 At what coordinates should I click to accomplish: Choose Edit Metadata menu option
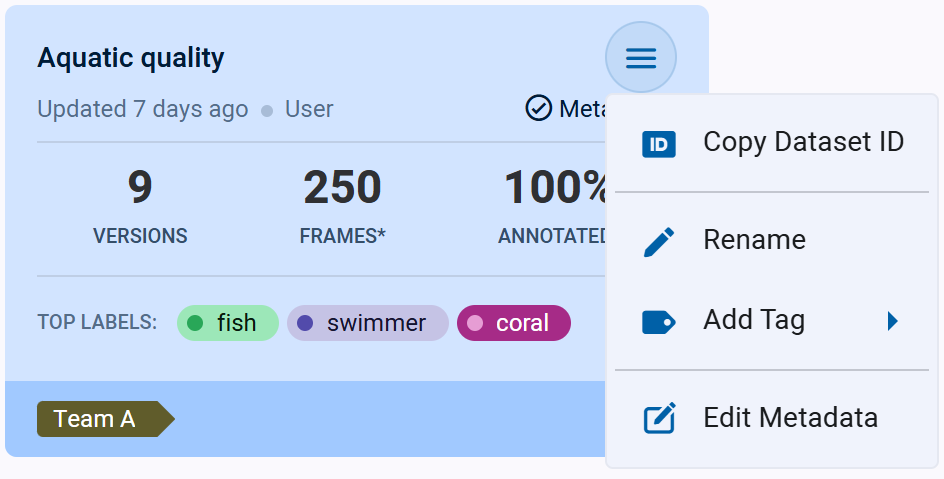tap(790, 417)
